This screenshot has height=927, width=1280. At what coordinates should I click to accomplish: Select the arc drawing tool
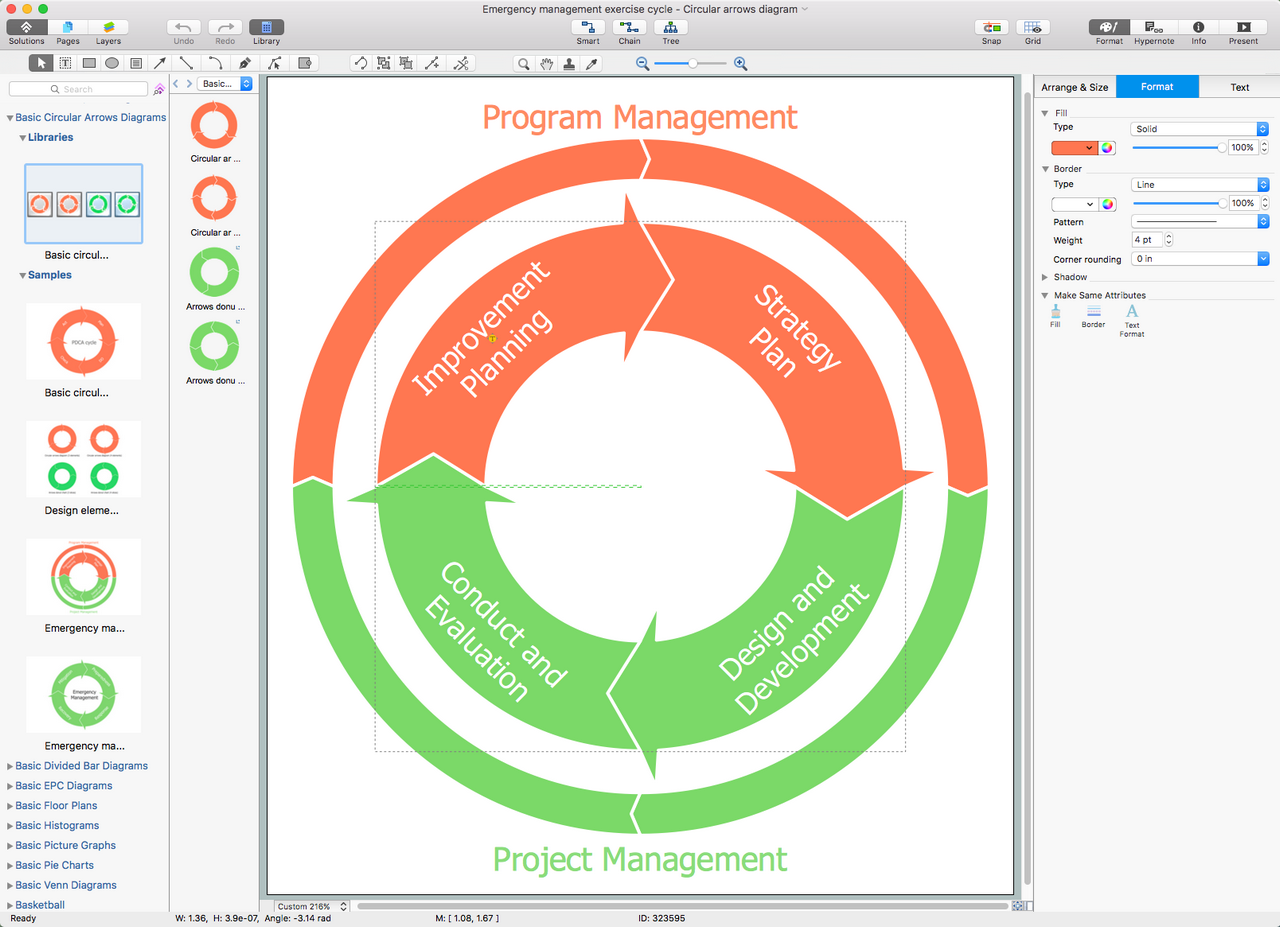click(215, 63)
